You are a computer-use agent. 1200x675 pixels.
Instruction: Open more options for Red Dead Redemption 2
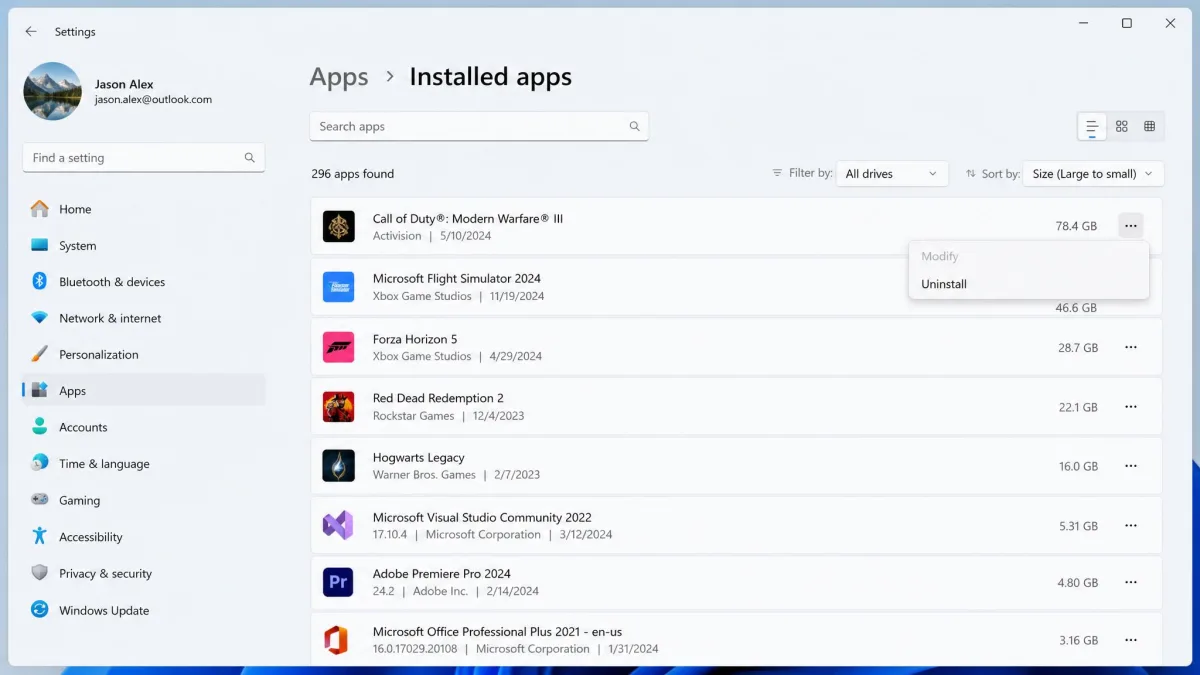1131,407
